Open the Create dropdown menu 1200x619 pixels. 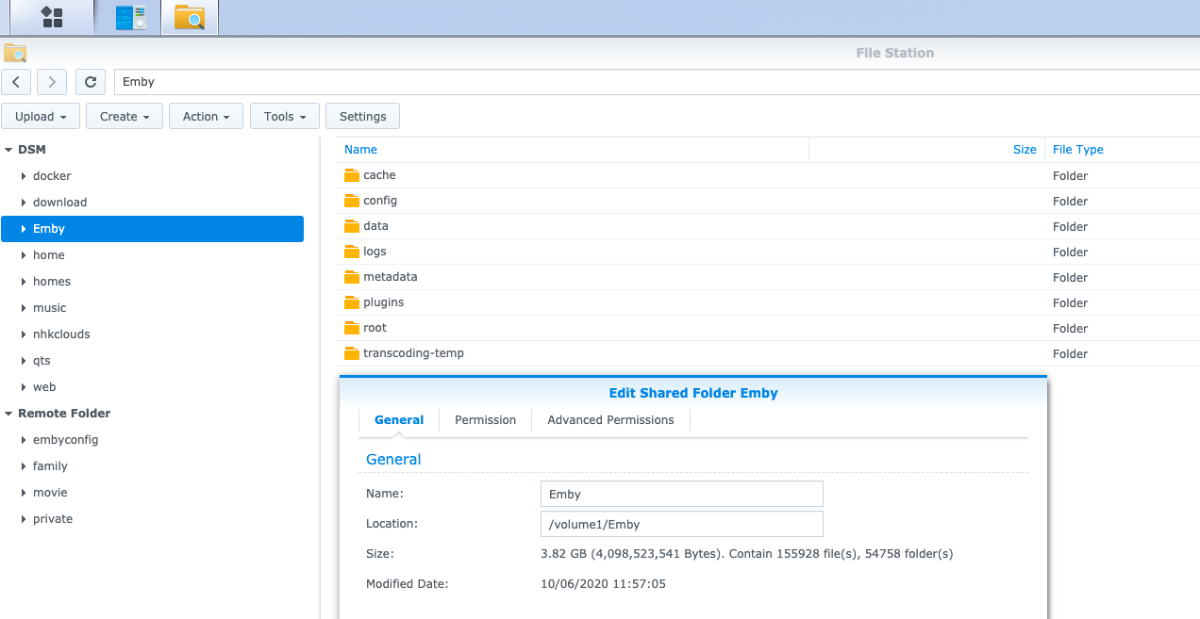pyautogui.click(x=124, y=116)
